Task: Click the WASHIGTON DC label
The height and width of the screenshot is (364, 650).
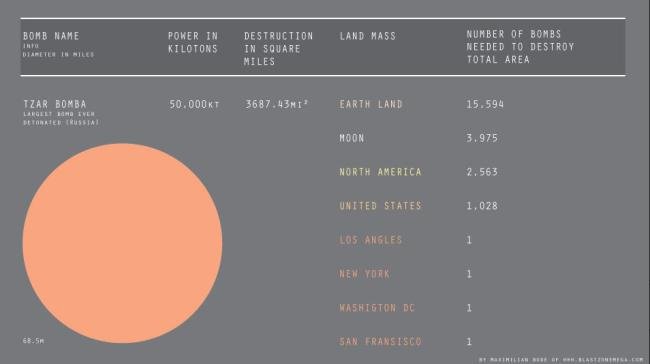Action: (x=377, y=308)
